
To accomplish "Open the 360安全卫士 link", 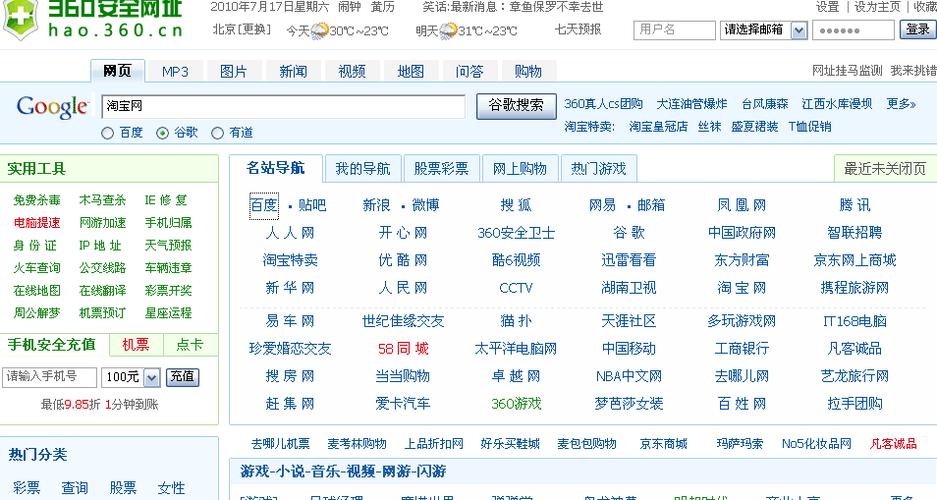I will (516, 233).
